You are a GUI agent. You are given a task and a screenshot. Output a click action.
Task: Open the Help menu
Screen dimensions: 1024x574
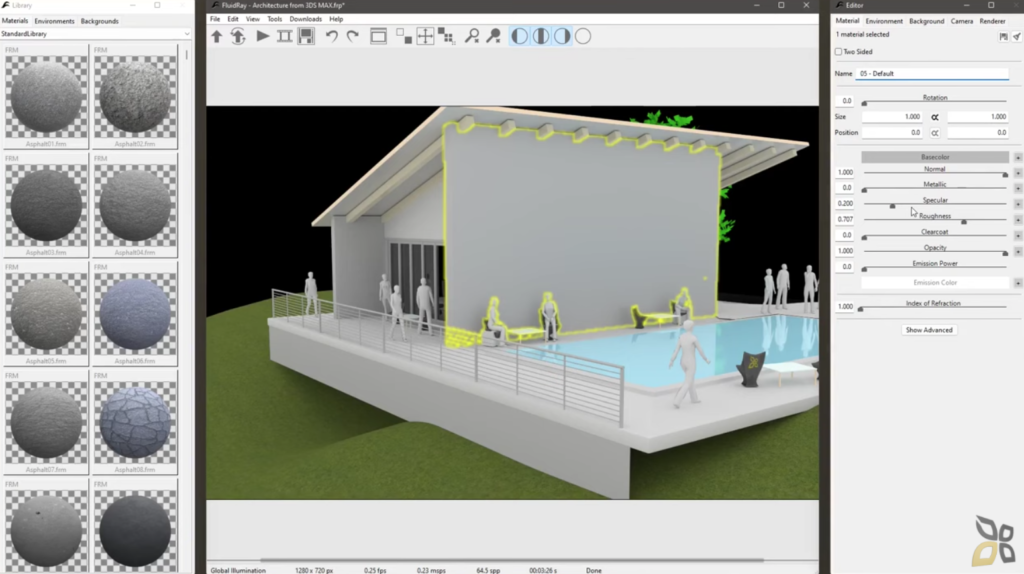[x=336, y=19]
